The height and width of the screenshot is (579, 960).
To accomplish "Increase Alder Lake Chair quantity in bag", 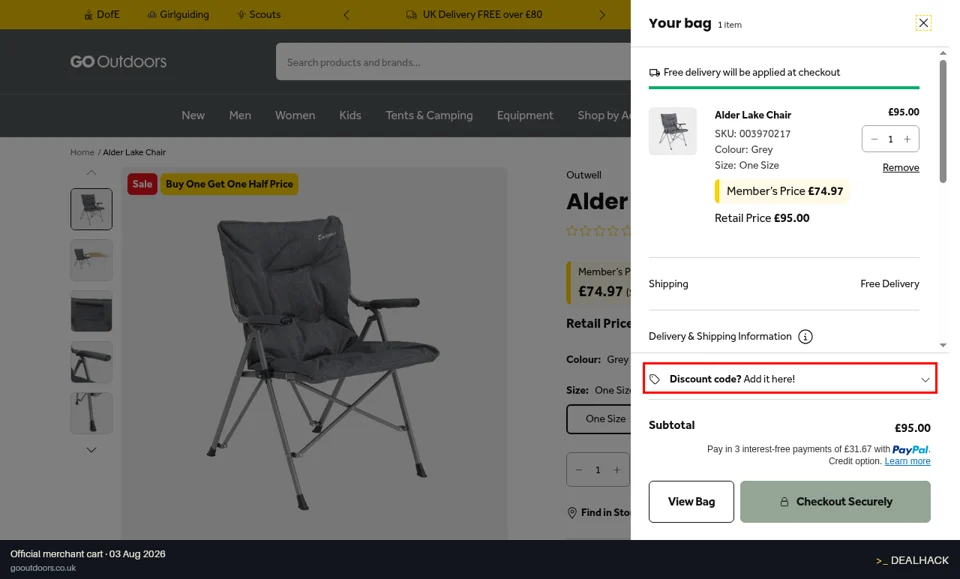I will coord(907,139).
